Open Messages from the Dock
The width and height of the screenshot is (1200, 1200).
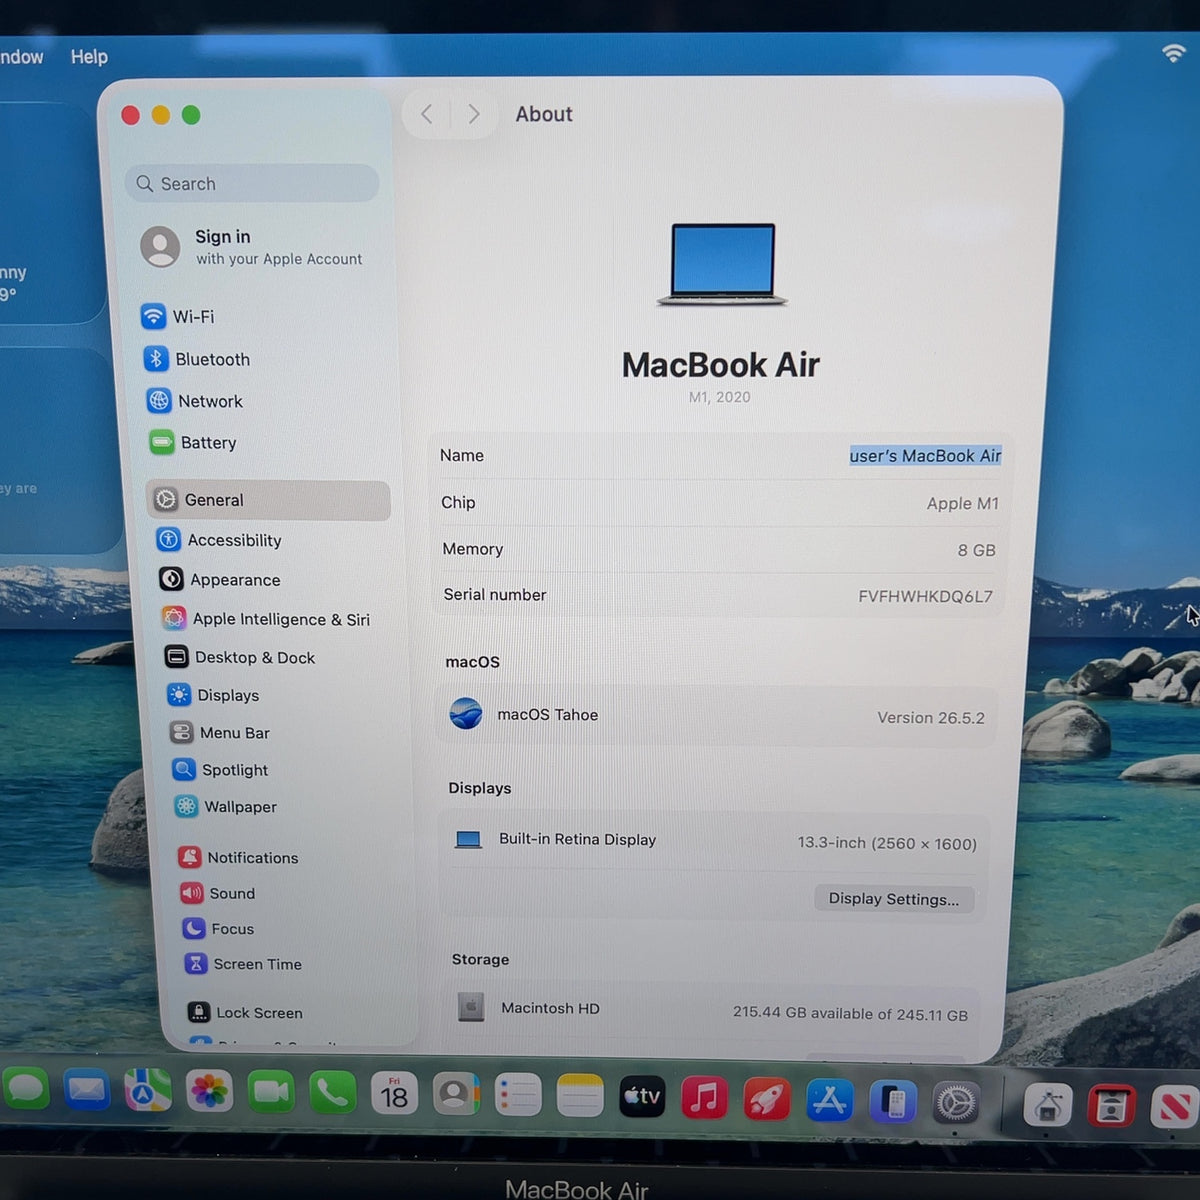point(26,1089)
